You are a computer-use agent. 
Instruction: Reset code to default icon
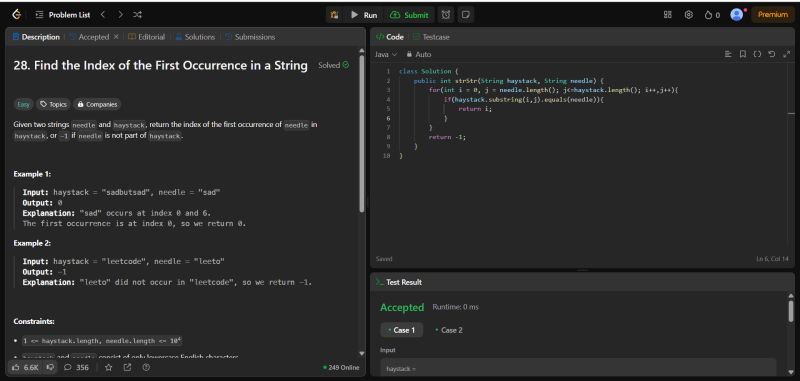click(x=771, y=54)
